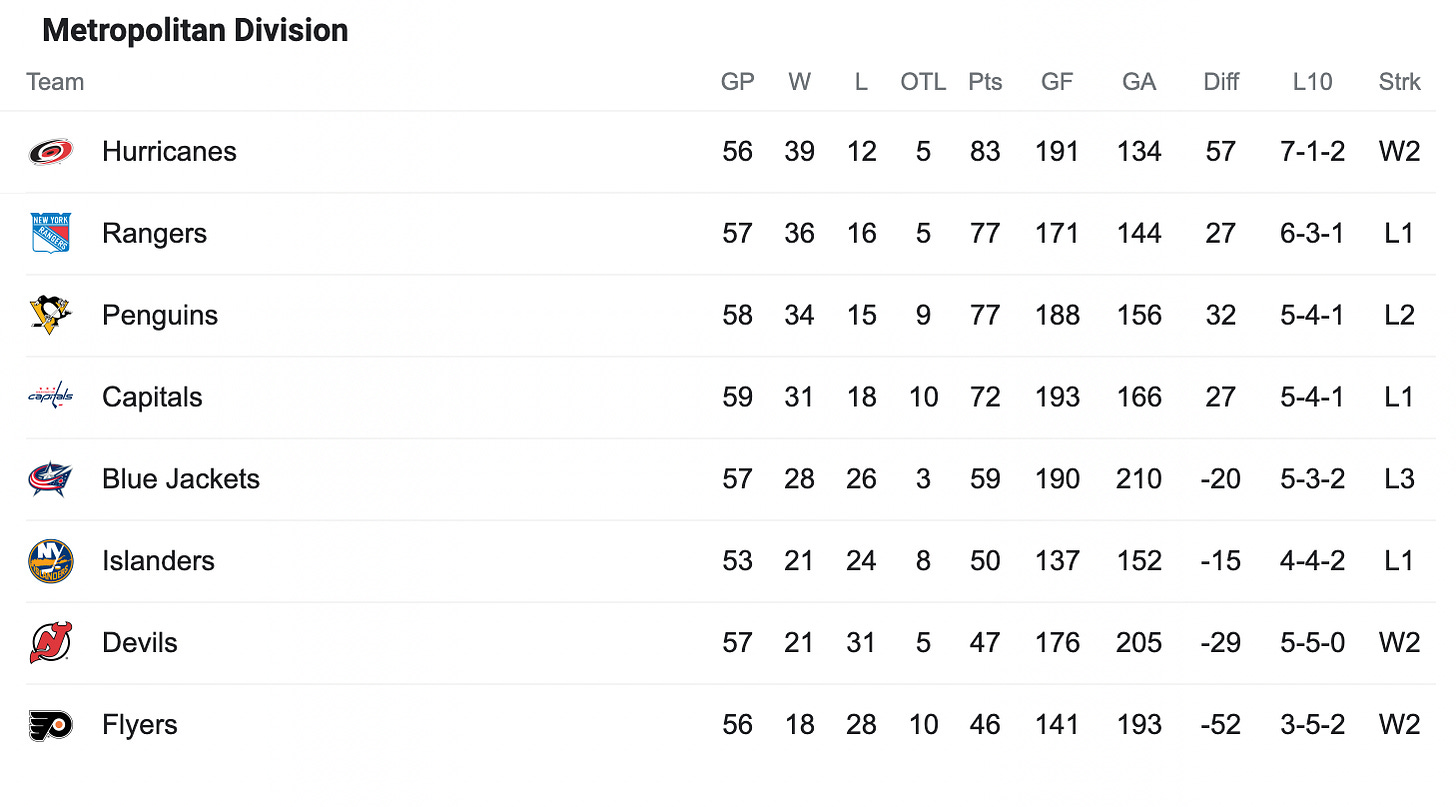1456x807 pixels.
Task: Select the Rangers team name
Action: [154, 234]
